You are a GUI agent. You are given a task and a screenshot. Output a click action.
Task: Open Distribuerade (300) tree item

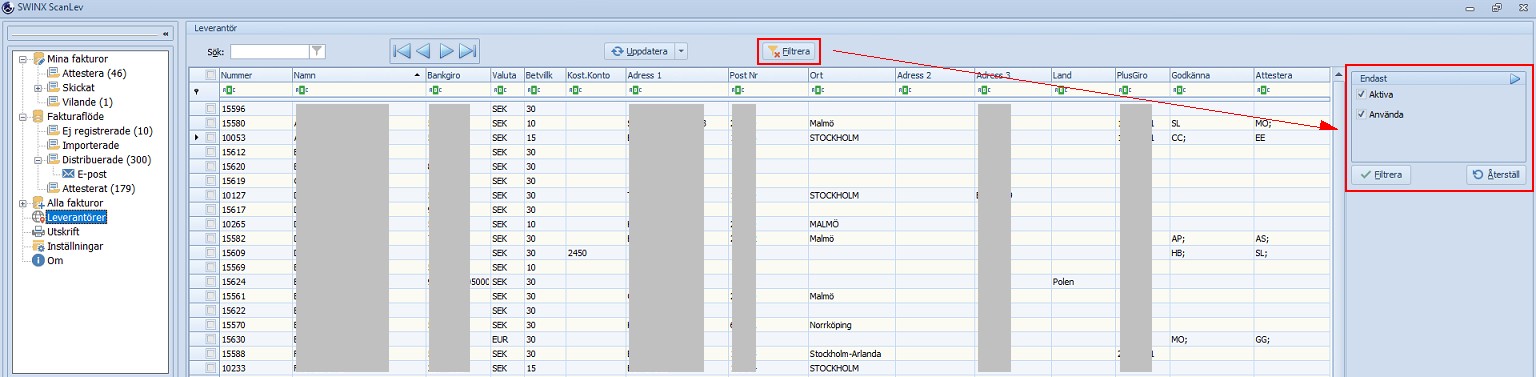[x=106, y=160]
